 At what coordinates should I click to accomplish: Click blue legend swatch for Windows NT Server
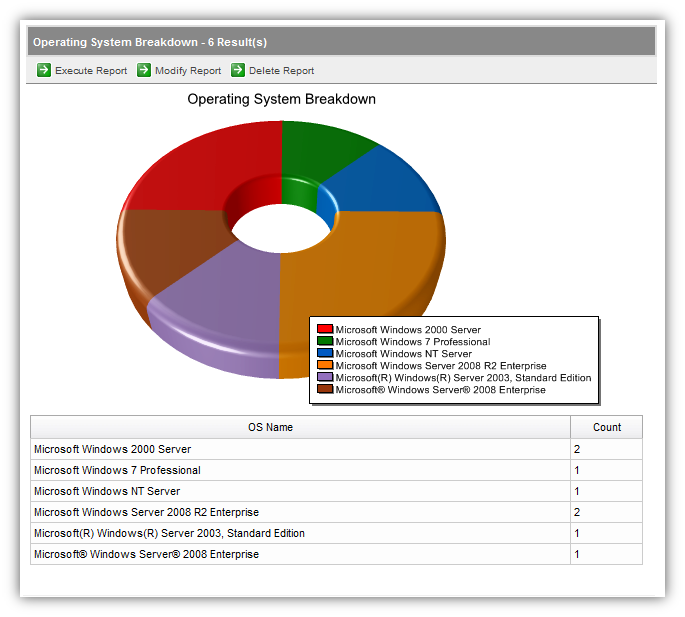coord(325,353)
